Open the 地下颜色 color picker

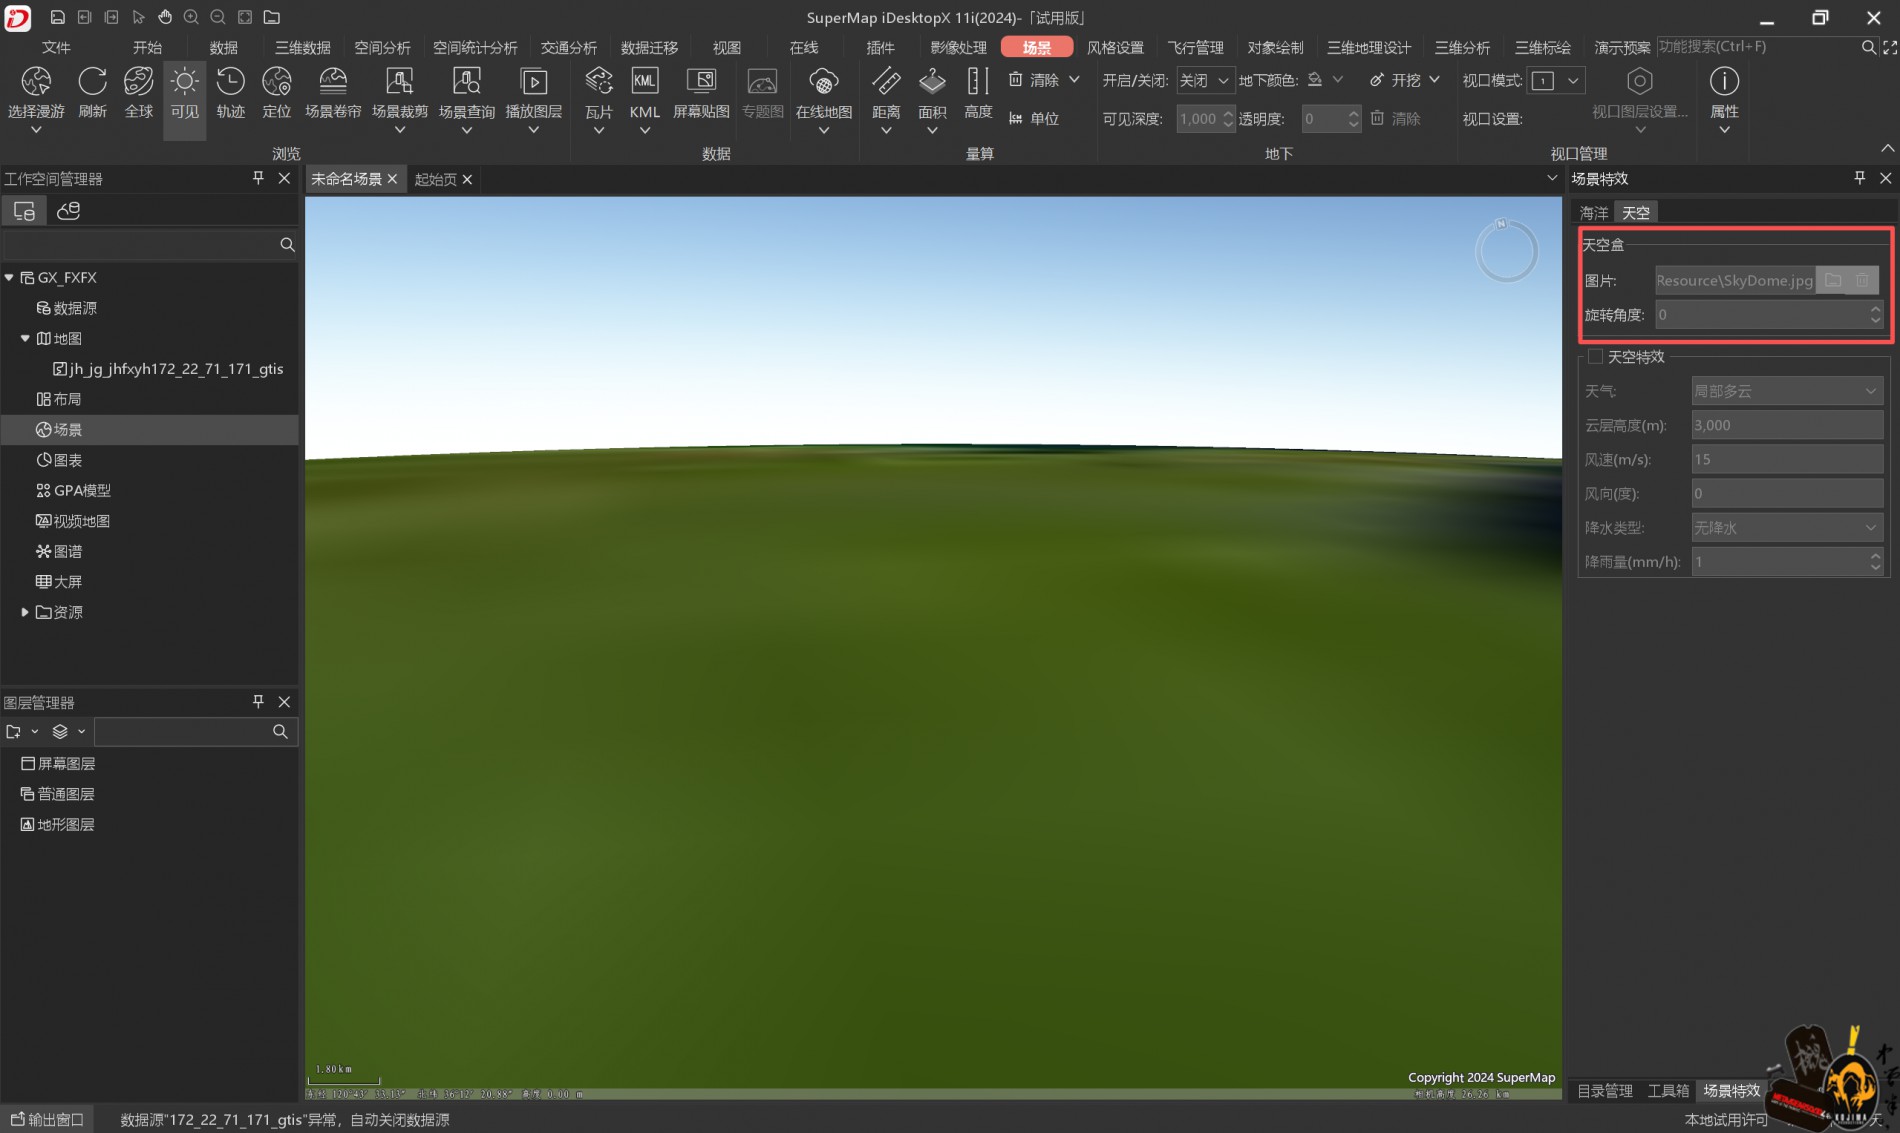point(1324,80)
